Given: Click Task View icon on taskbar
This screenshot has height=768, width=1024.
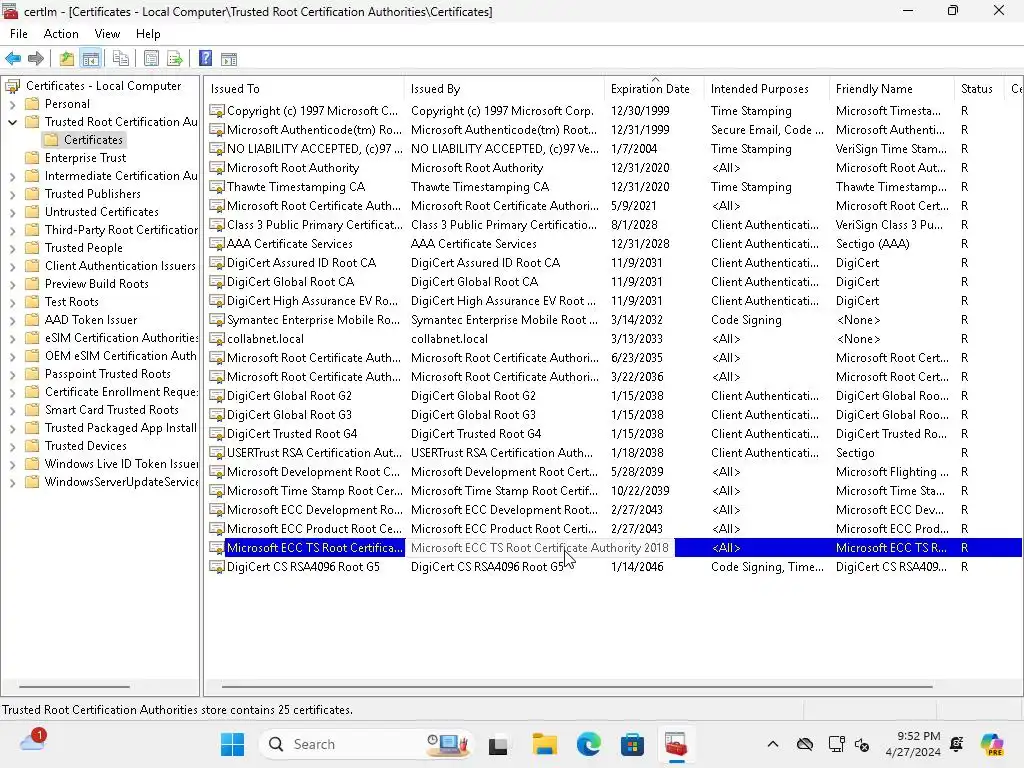Looking at the screenshot, I should coord(498,744).
